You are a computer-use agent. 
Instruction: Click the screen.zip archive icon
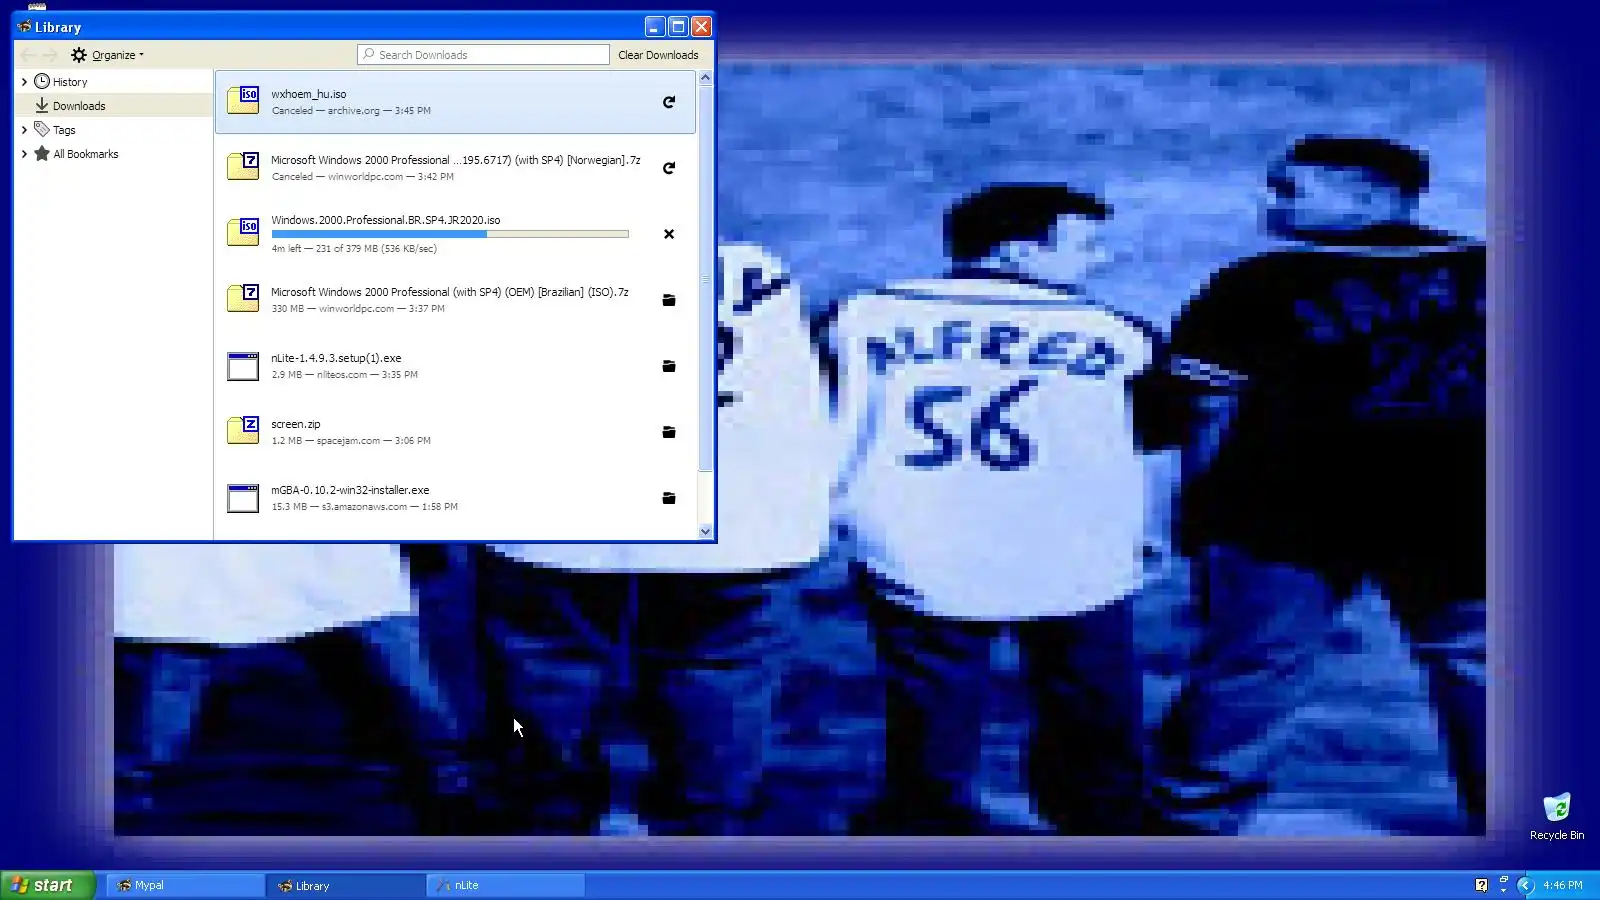(243, 430)
